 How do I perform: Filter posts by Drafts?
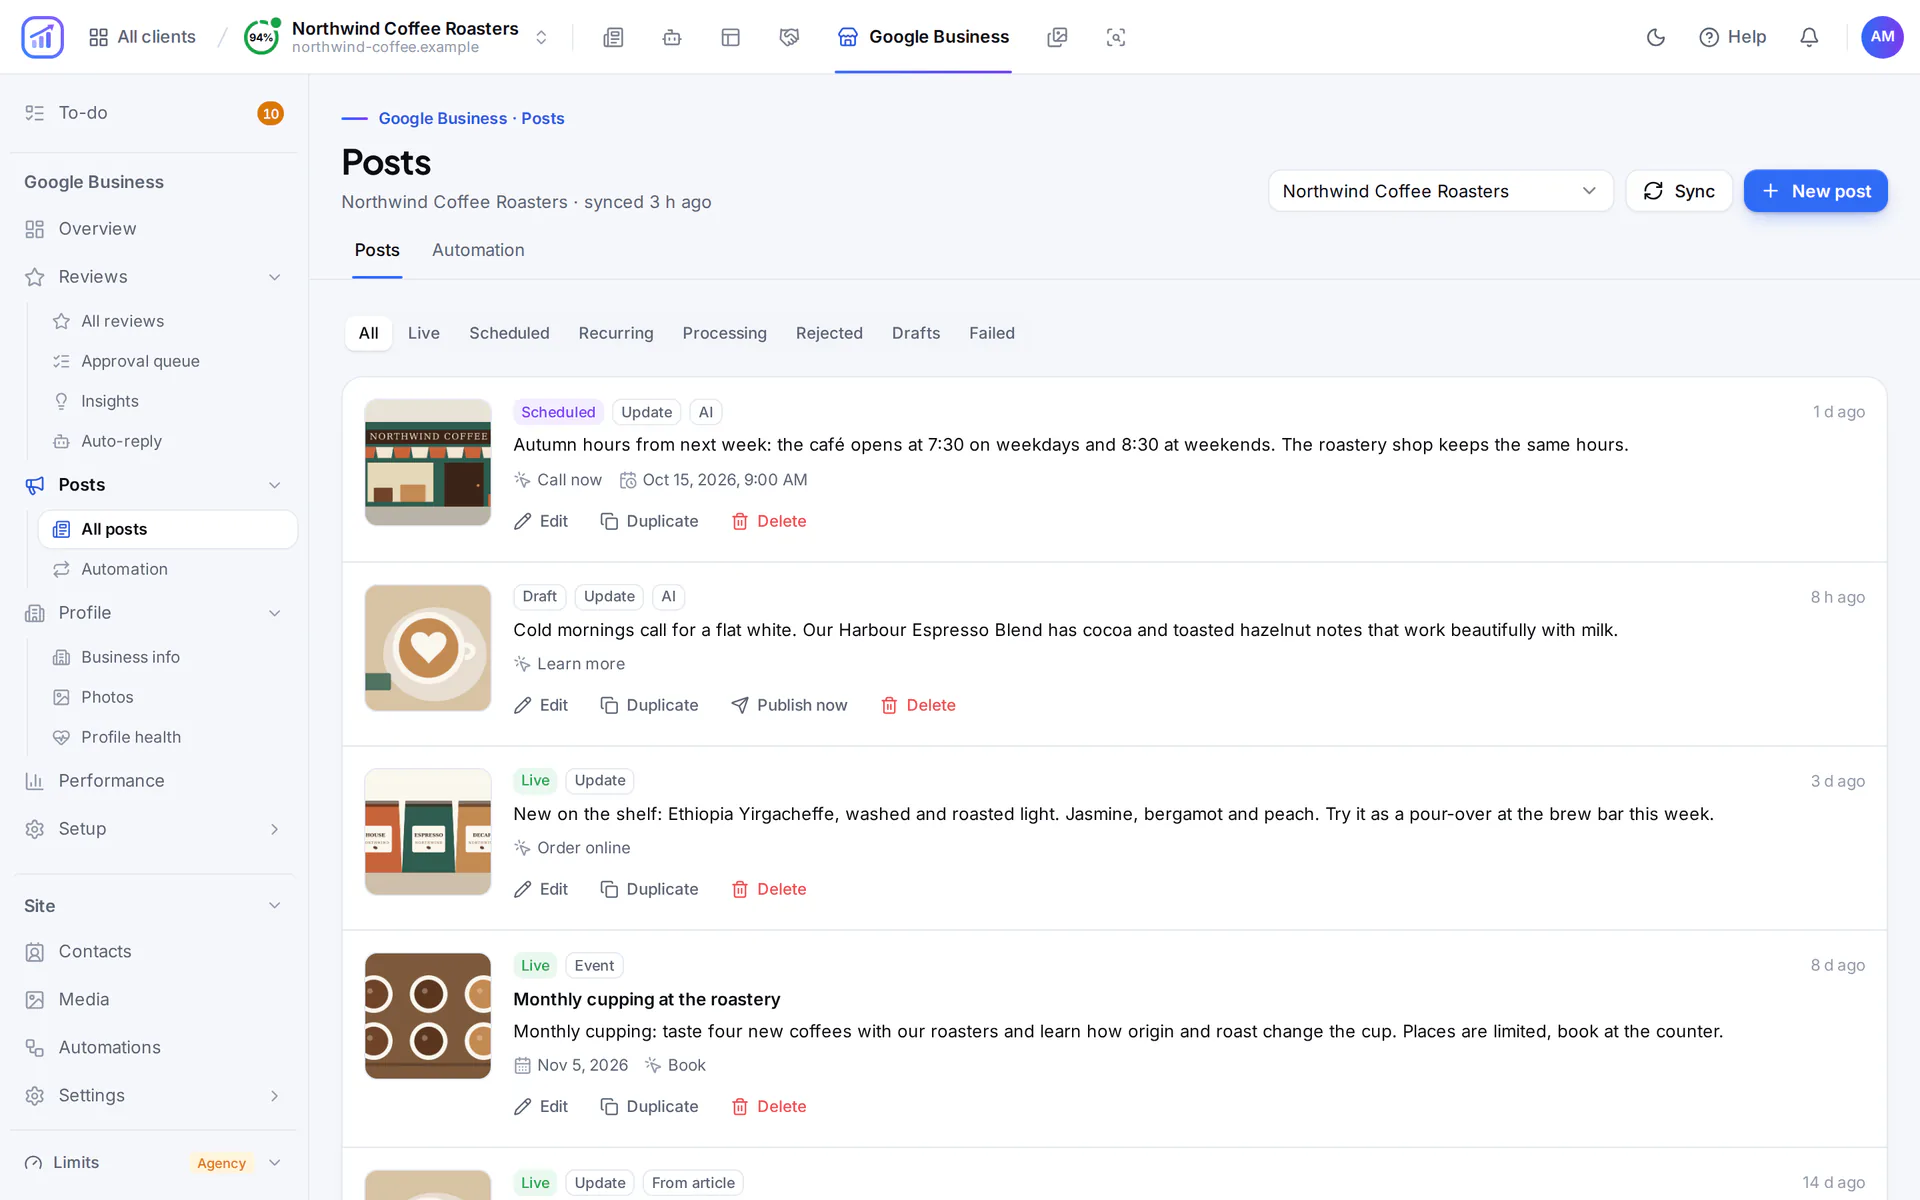pos(915,333)
